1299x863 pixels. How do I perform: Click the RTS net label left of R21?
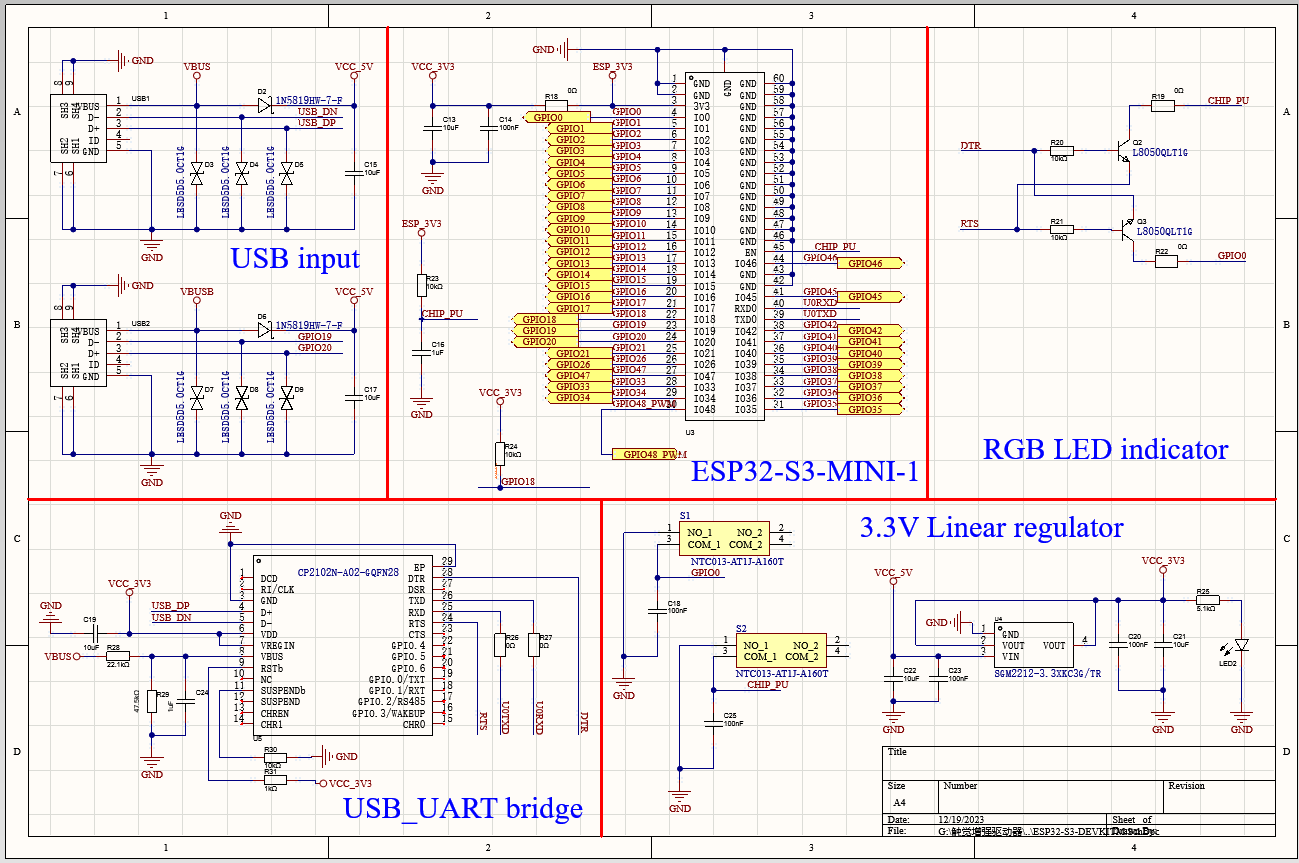pyautogui.click(x=970, y=224)
